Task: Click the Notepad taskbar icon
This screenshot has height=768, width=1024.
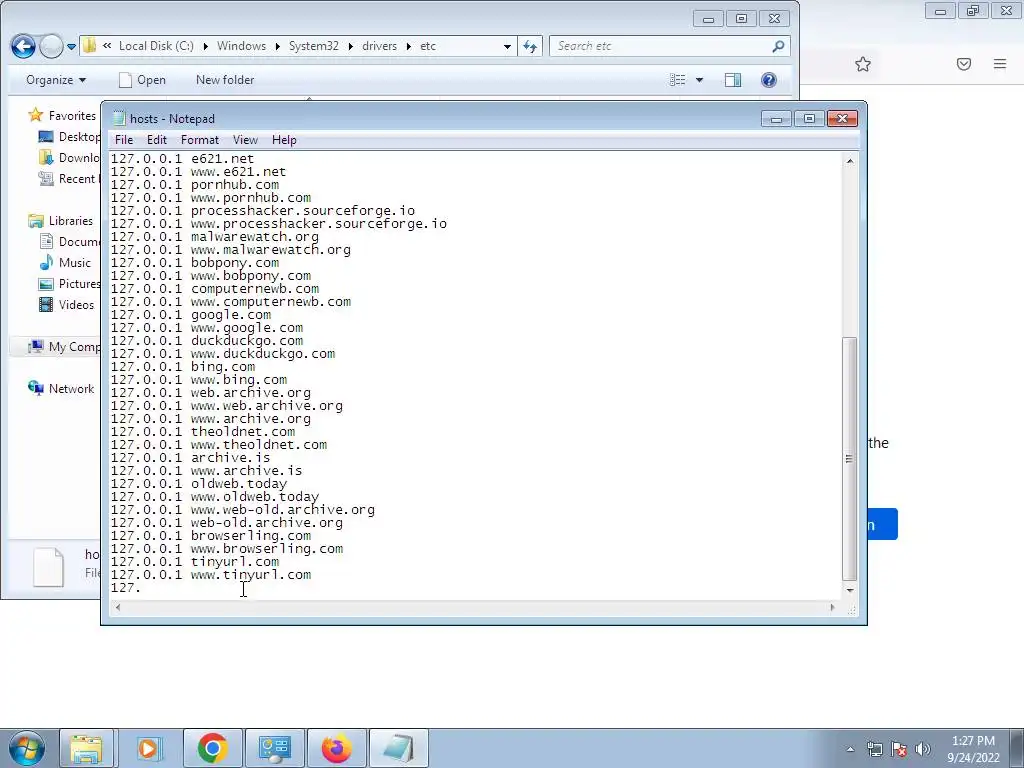Action: (399, 748)
